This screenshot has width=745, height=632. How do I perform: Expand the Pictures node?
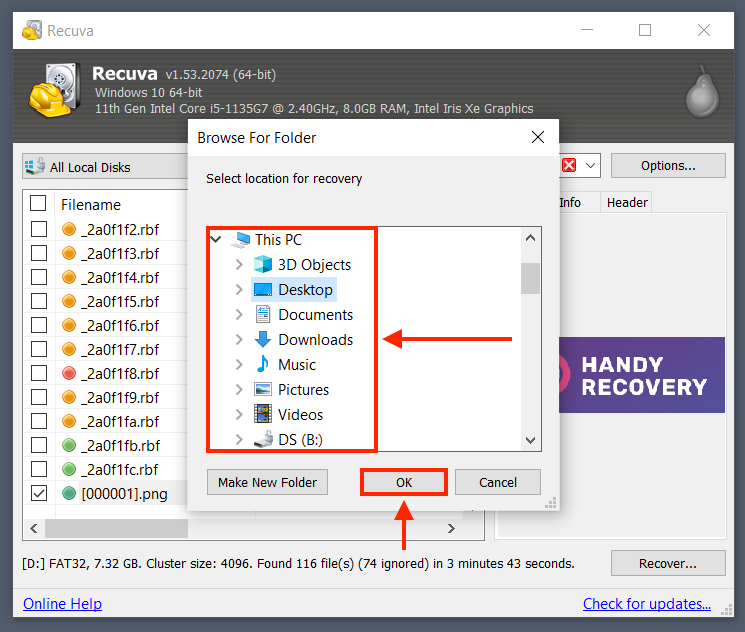coord(239,389)
